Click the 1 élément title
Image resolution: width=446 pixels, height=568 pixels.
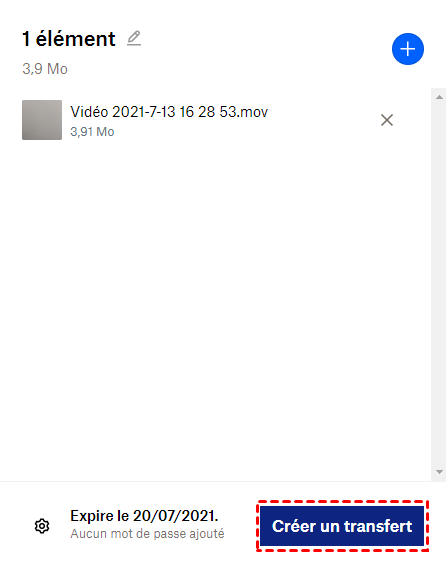pos(68,39)
